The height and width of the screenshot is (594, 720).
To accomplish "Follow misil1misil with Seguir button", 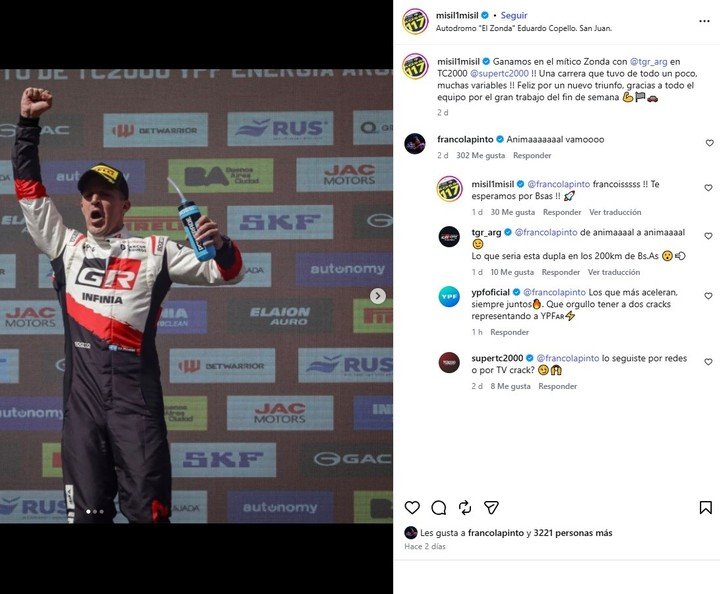I will click(x=514, y=15).
